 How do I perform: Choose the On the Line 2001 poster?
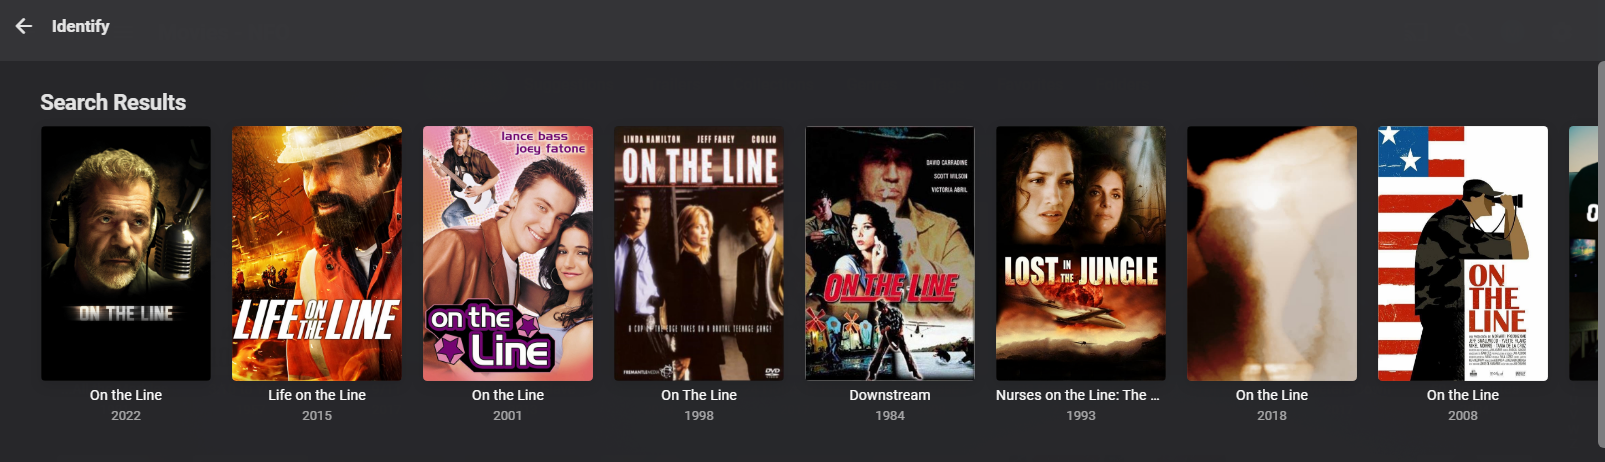(x=508, y=253)
